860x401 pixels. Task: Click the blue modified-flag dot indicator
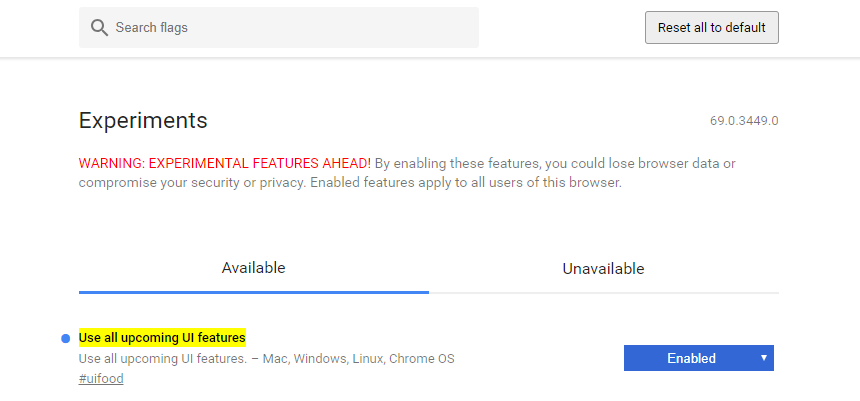click(66, 338)
